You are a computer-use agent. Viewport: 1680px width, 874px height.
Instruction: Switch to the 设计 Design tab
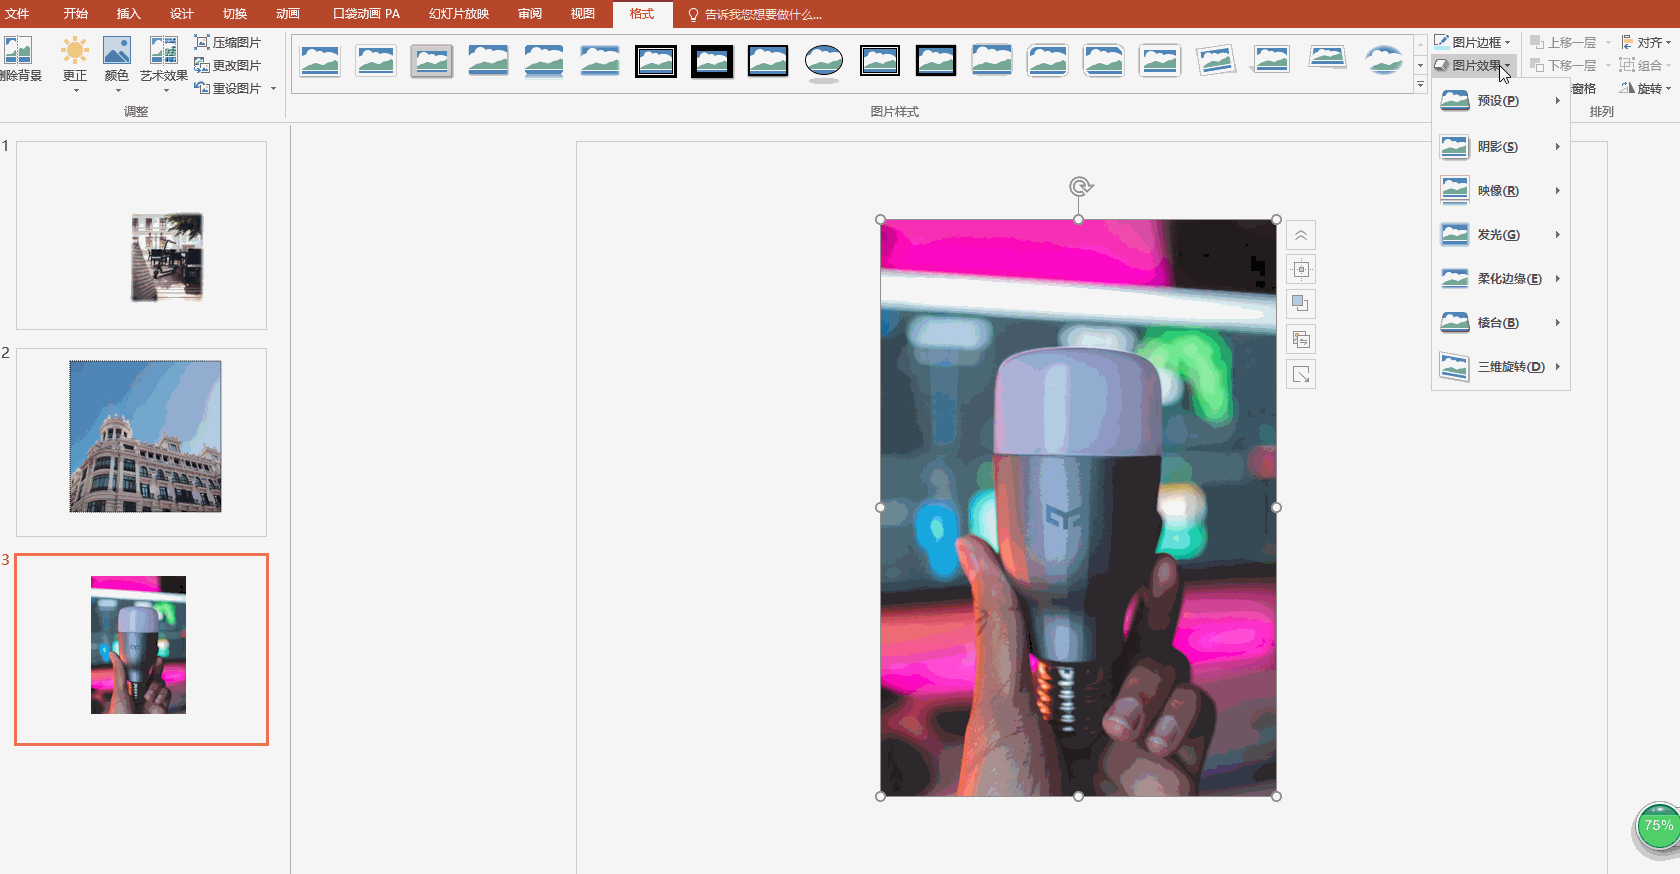point(181,14)
